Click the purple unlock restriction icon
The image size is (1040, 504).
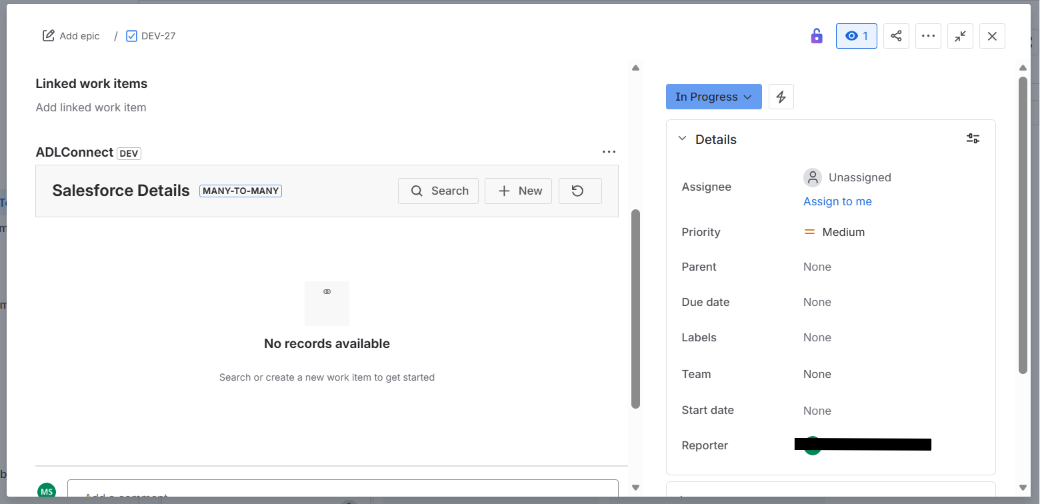816,36
